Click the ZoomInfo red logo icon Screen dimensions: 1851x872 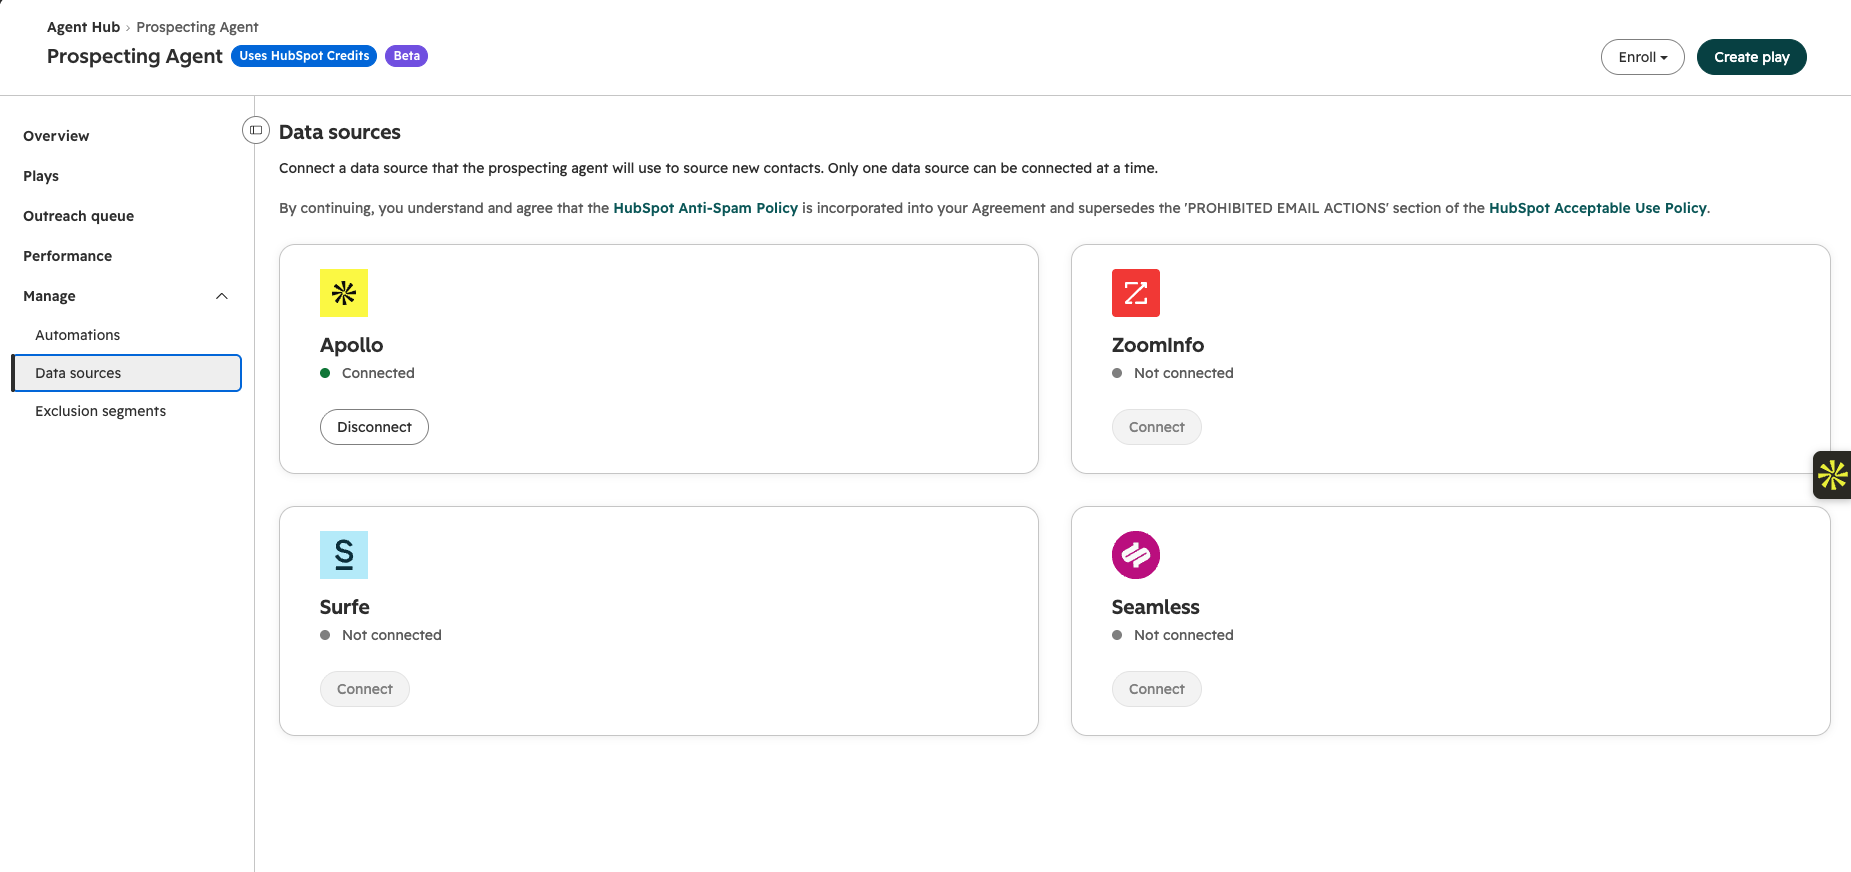pos(1136,293)
